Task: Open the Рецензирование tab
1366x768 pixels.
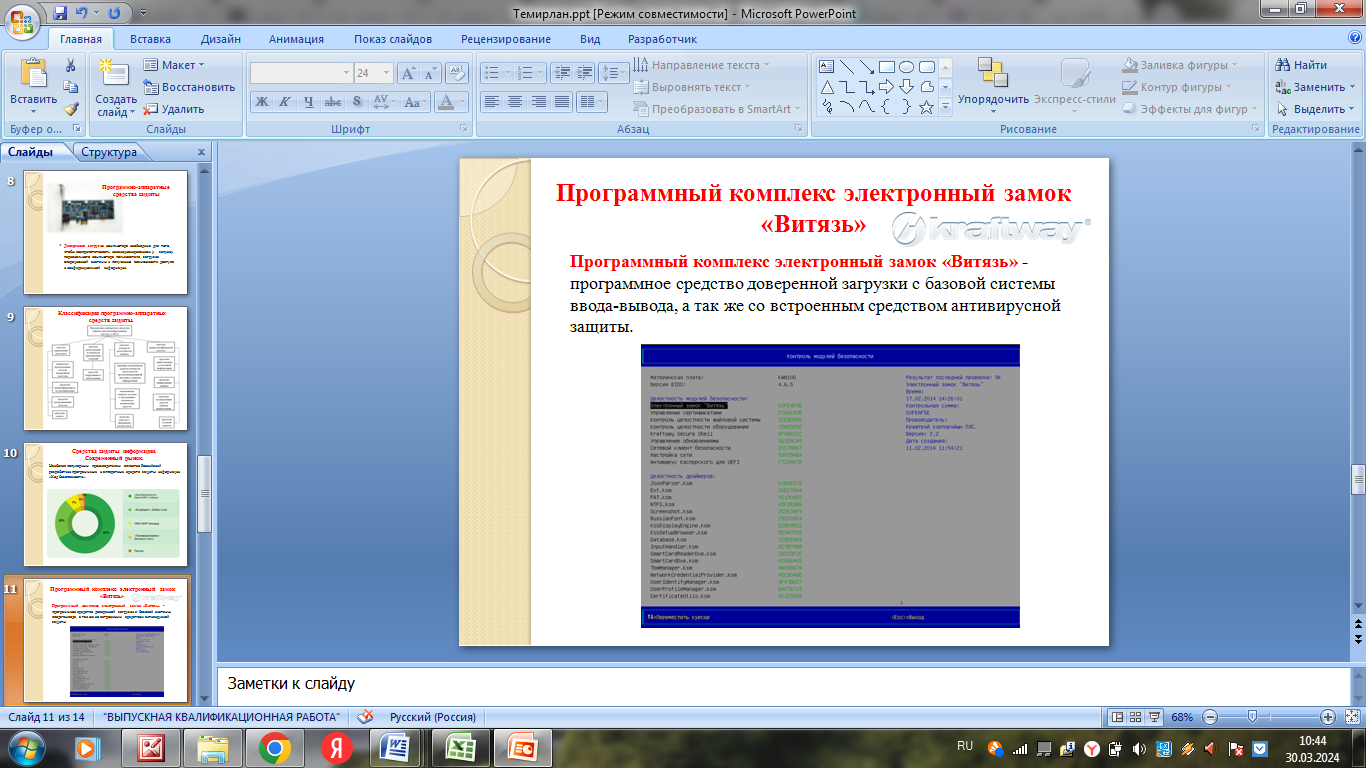Action: tap(506, 39)
